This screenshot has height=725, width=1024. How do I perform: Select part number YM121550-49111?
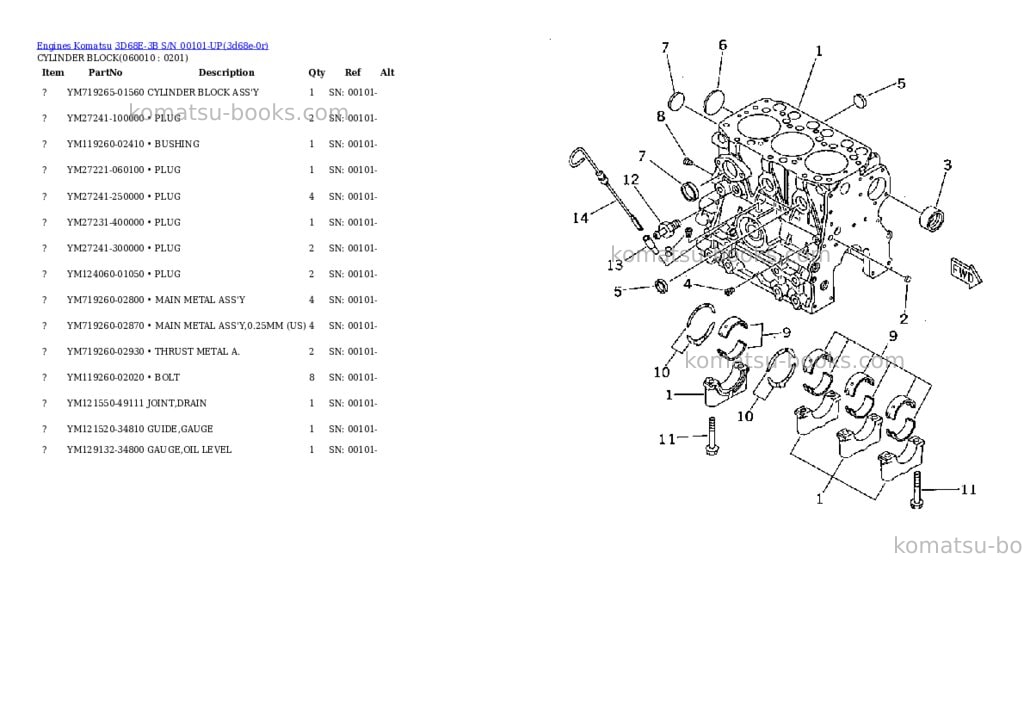(x=105, y=403)
